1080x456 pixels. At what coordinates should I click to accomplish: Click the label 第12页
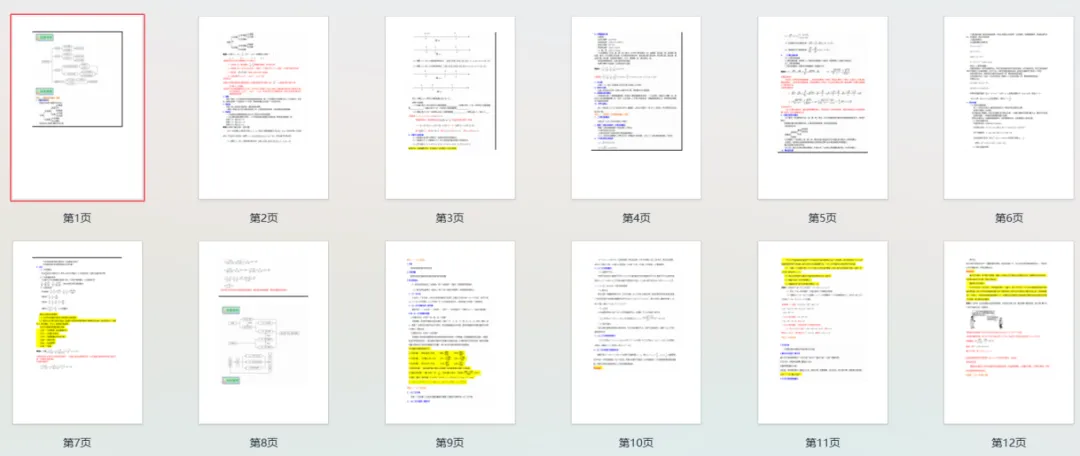tap(1009, 443)
